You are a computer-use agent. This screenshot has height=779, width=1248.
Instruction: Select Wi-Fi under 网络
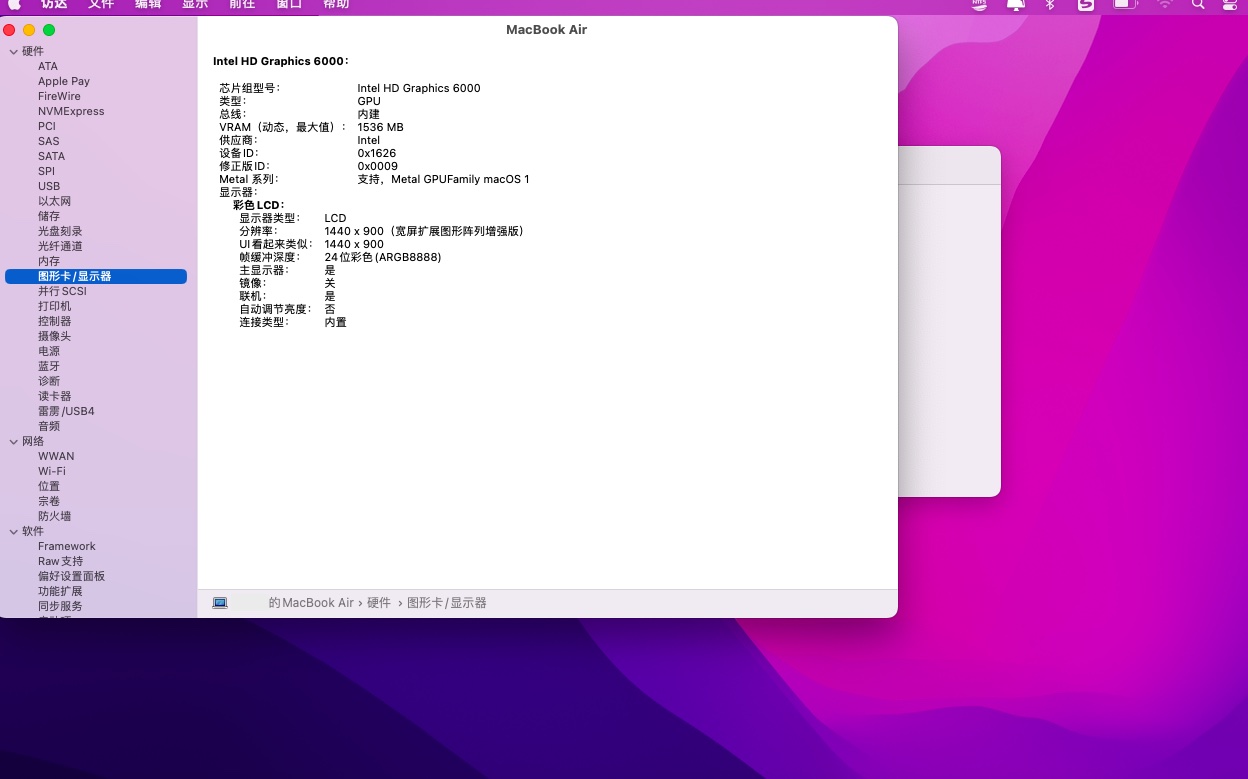point(52,471)
